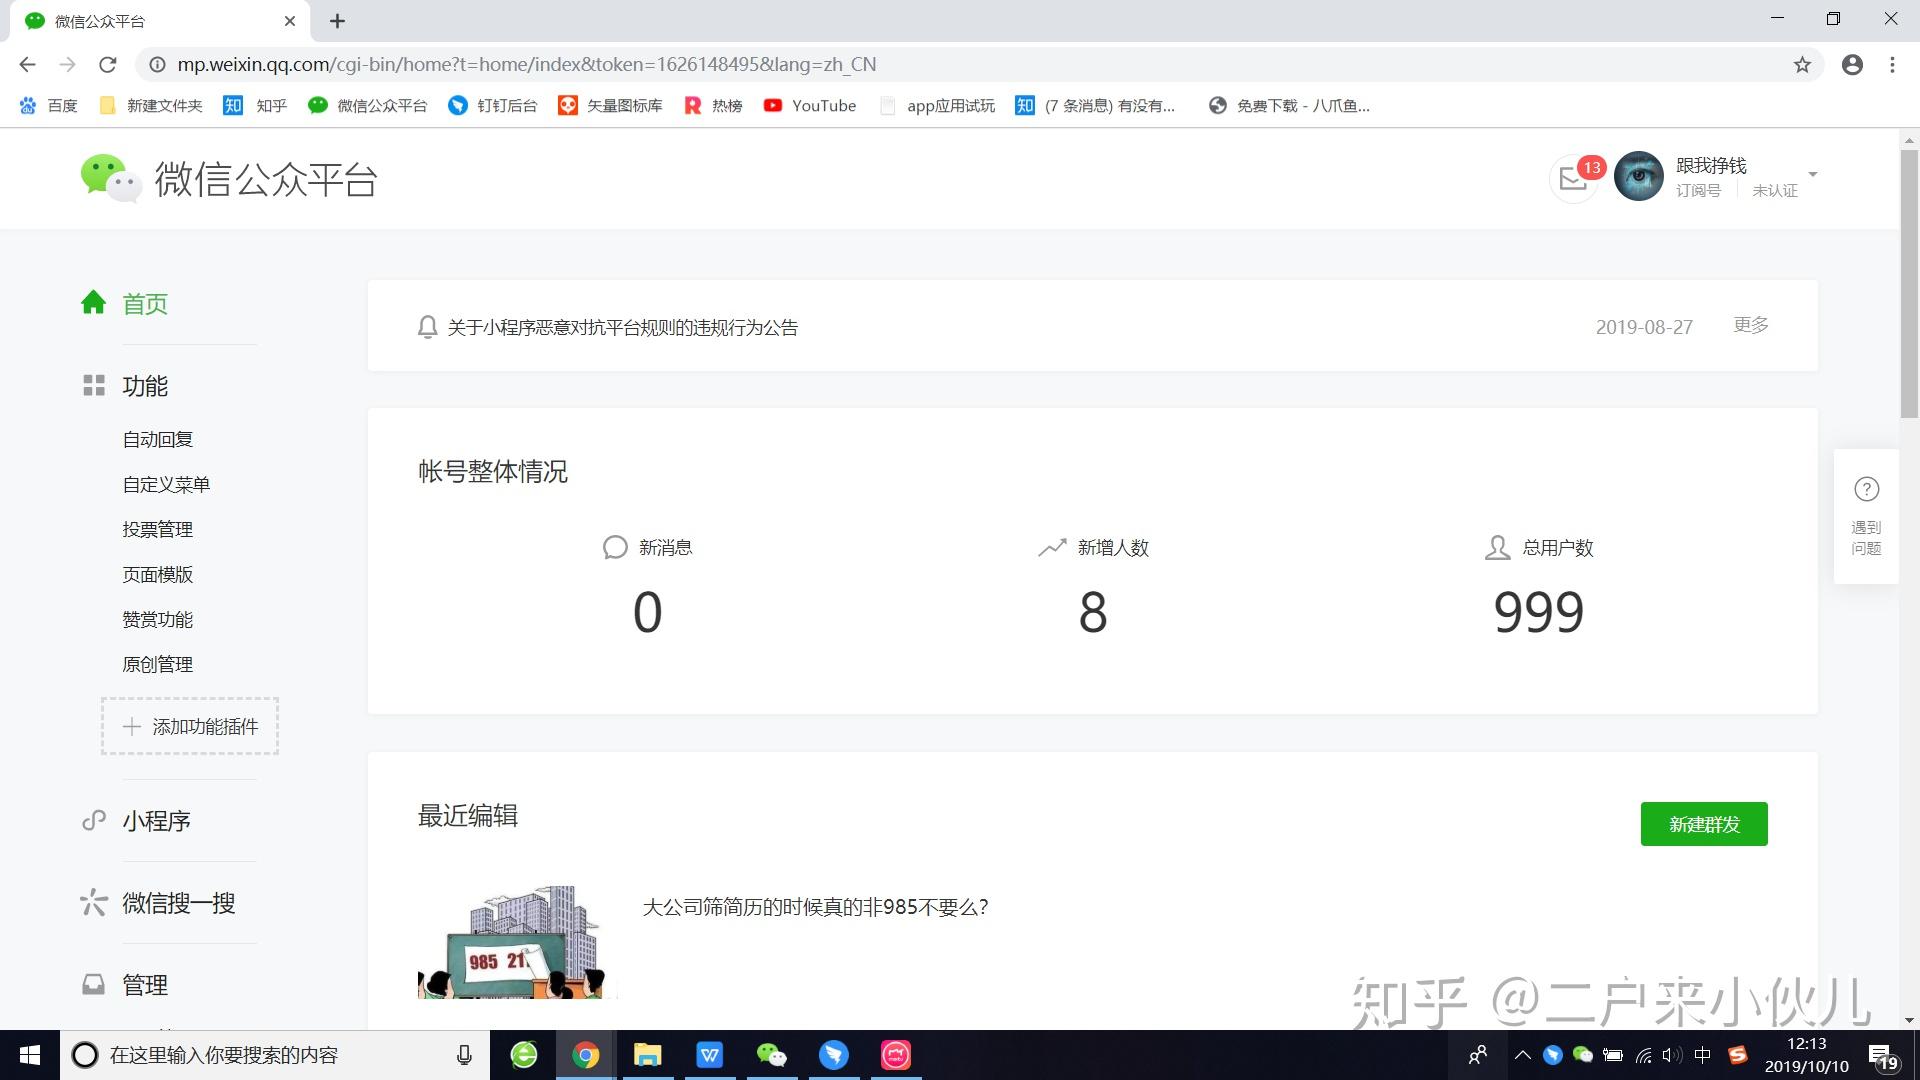Open Chrome from the taskbar
The height and width of the screenshot is (1080, 1920).
click(586, 1055)
